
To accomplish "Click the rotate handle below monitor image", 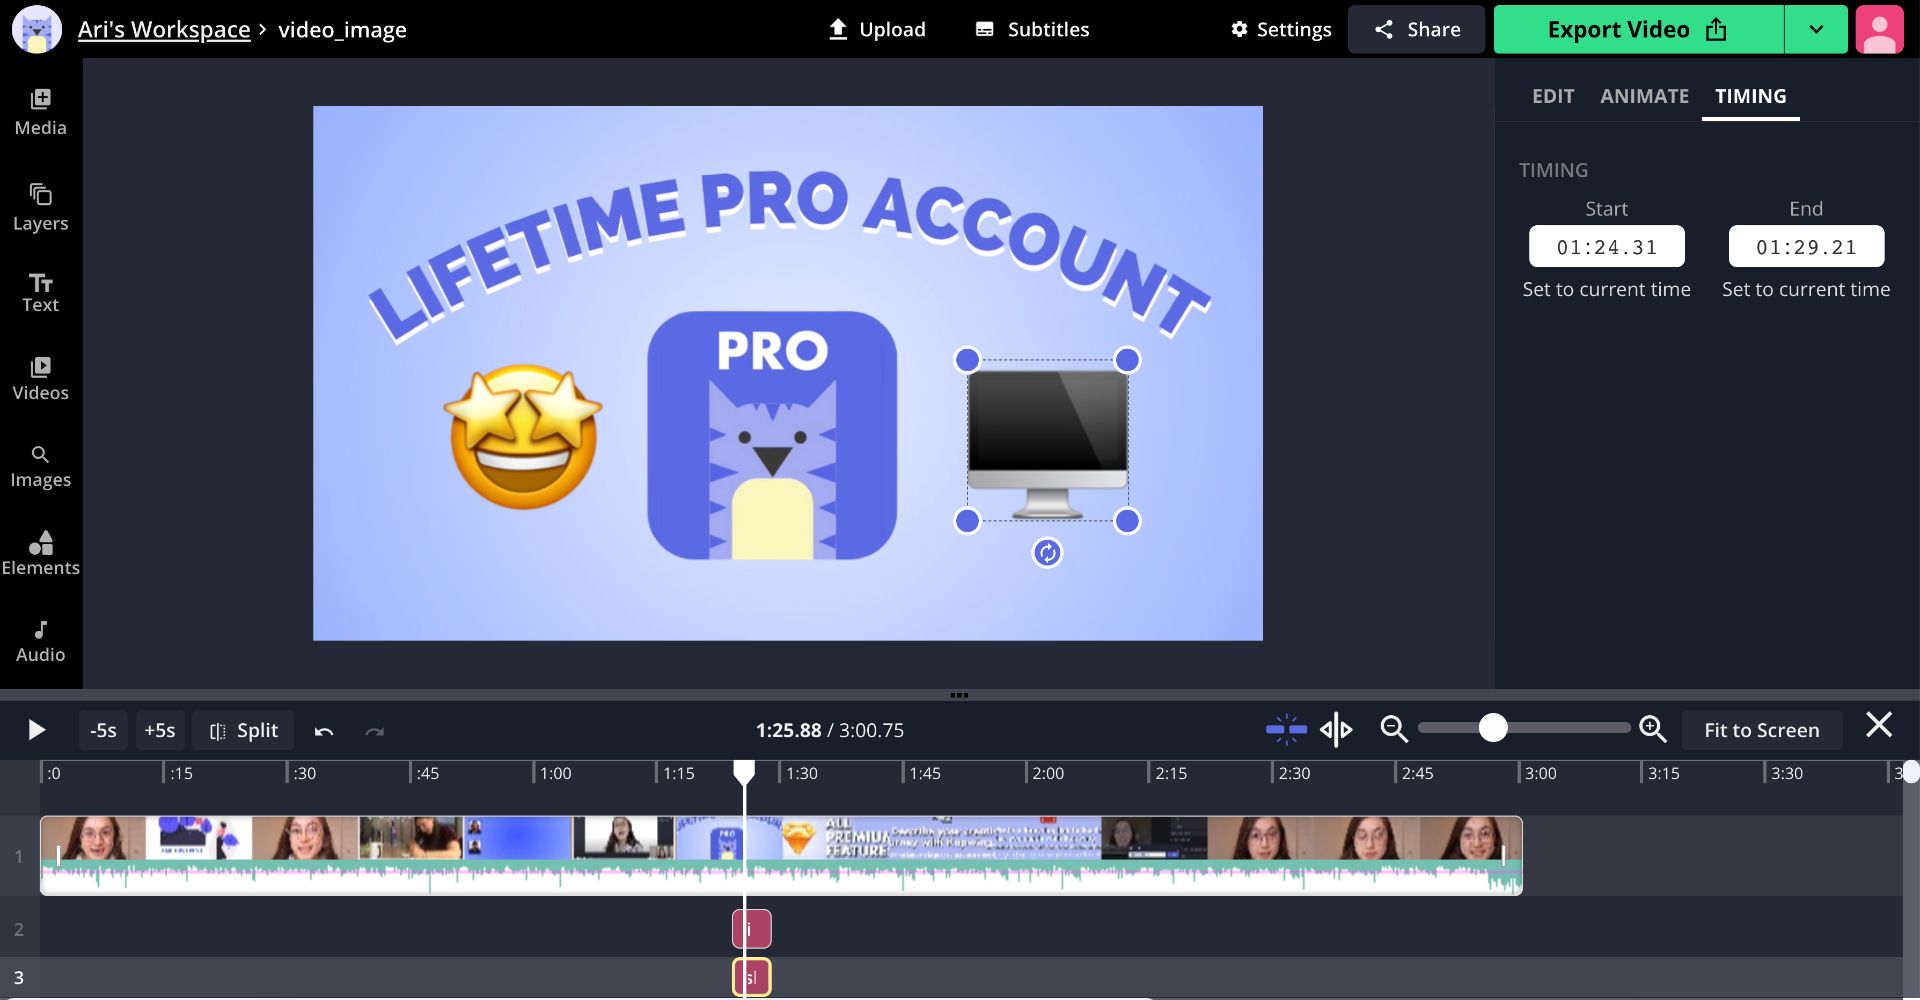I will pos(1047,553).
